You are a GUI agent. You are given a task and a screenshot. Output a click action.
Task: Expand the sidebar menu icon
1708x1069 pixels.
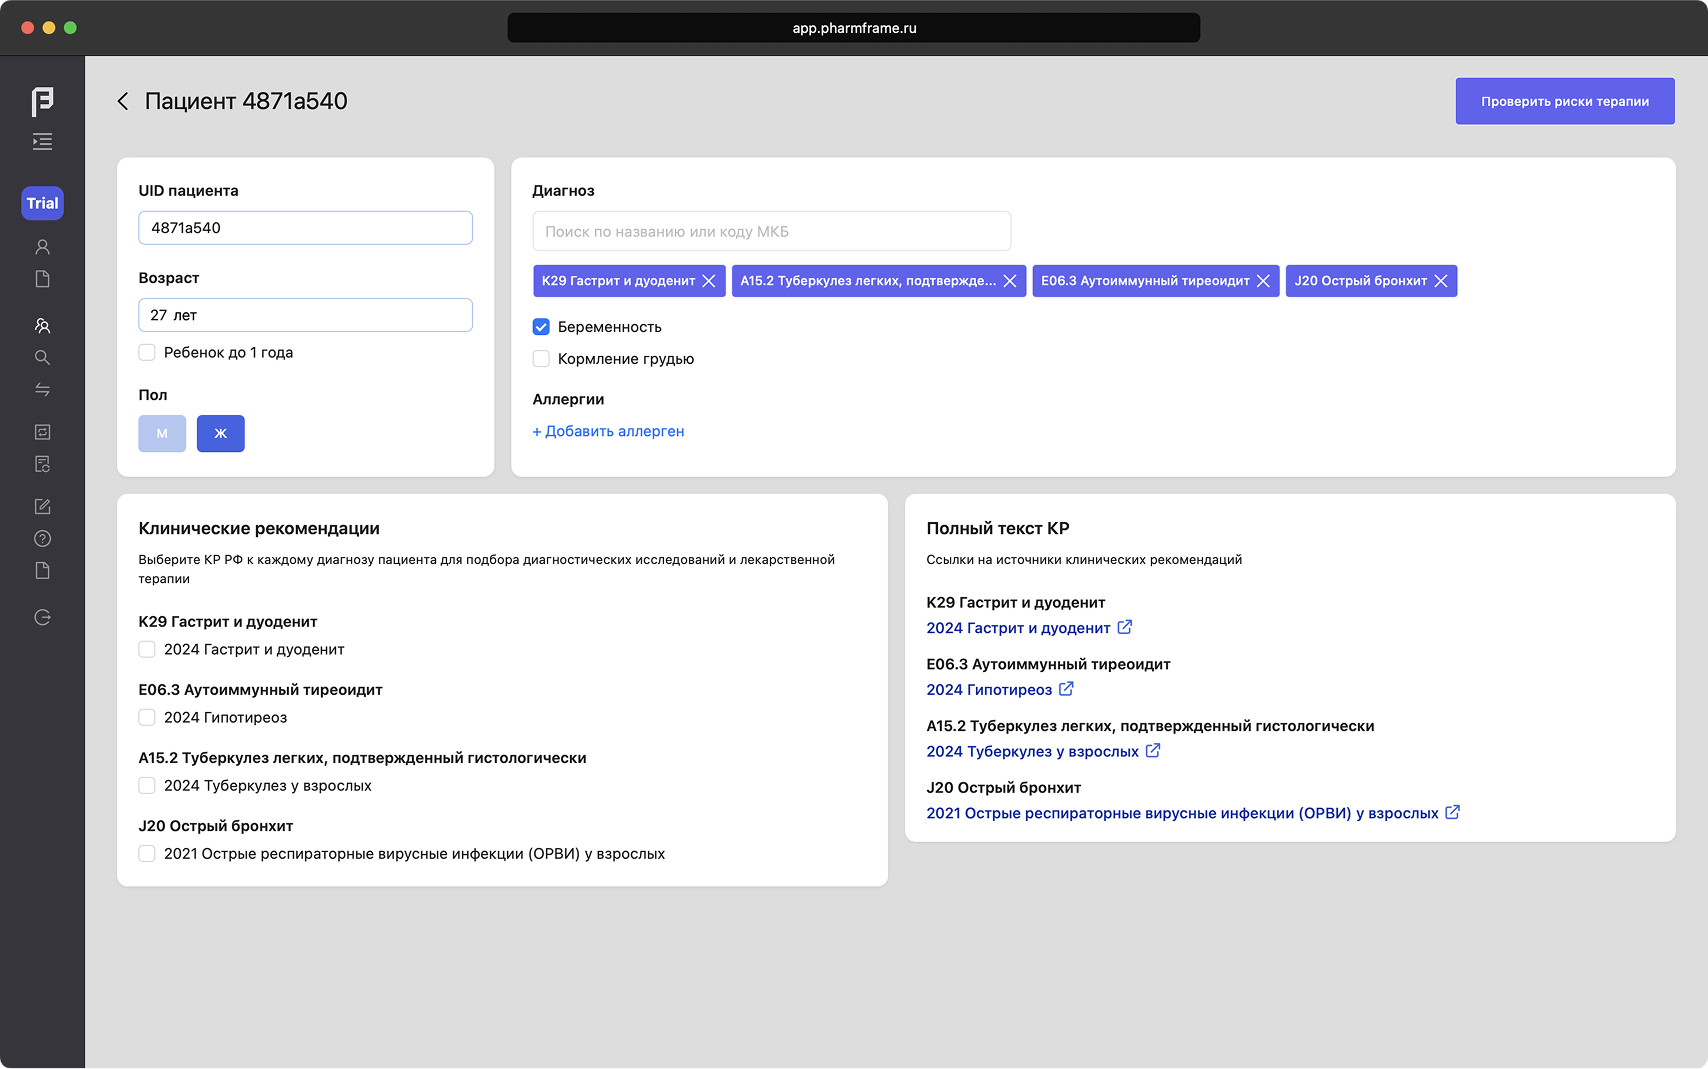tap(42, 142)
